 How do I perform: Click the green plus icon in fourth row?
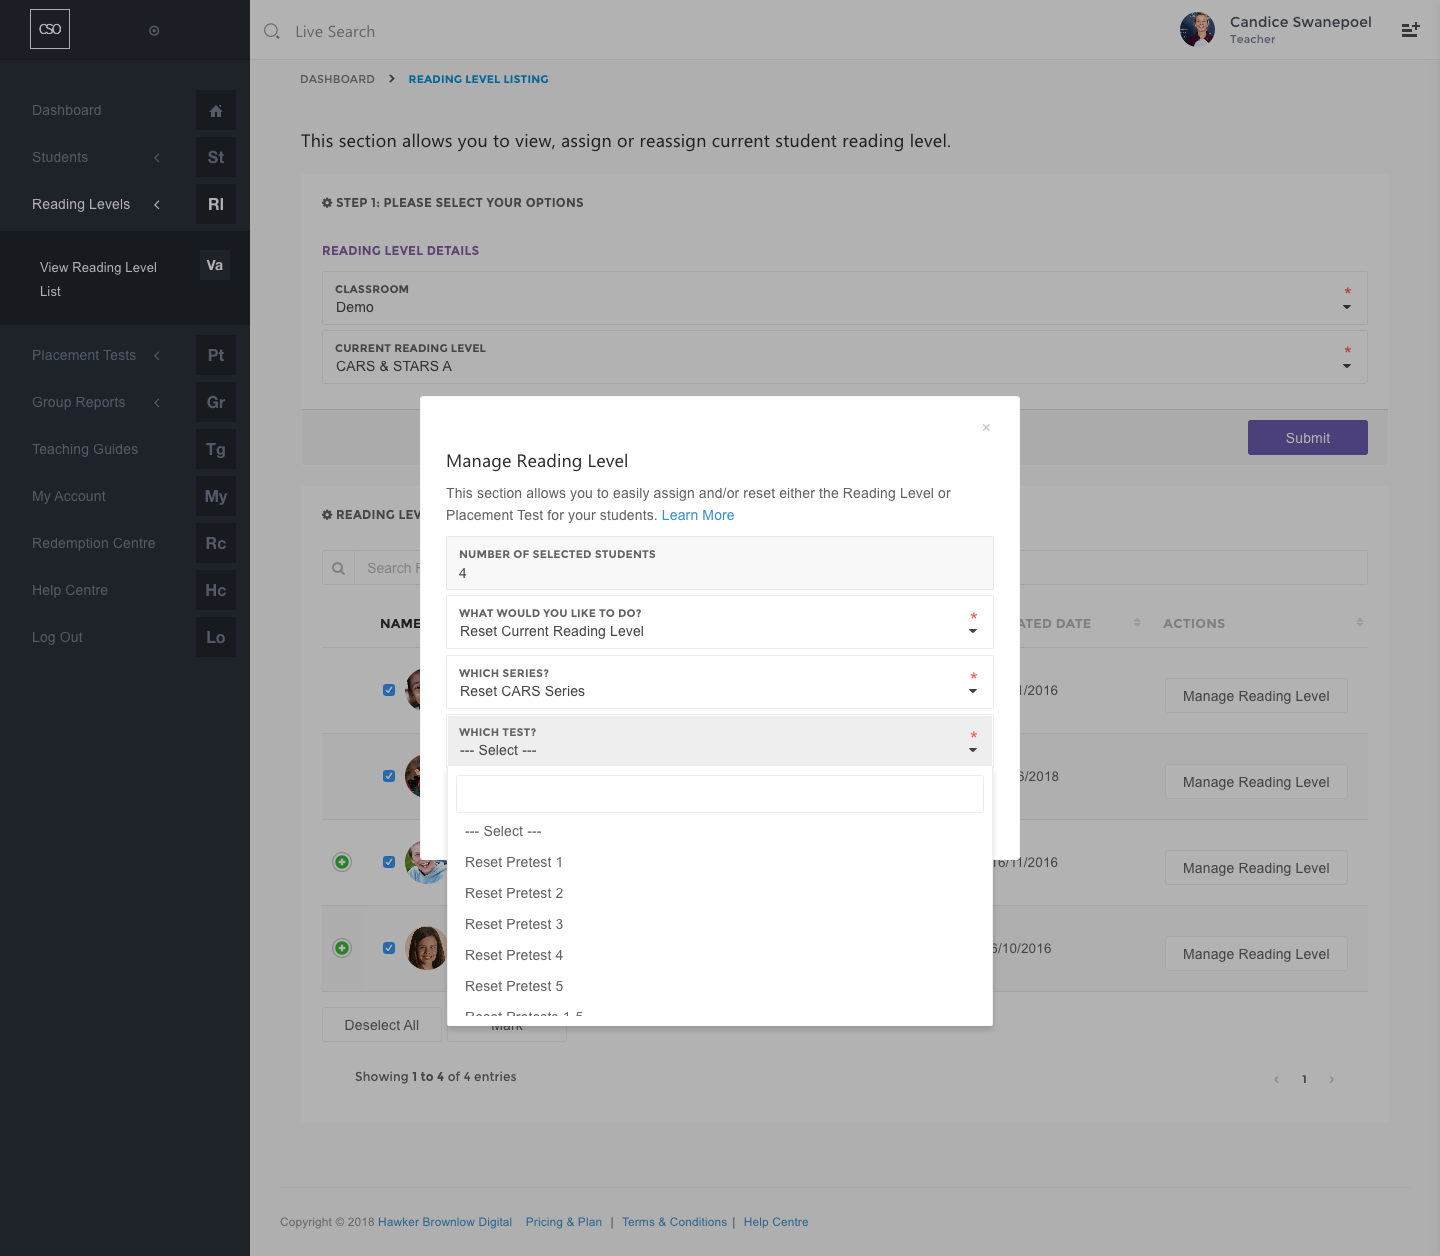click(x=342, y=948)
